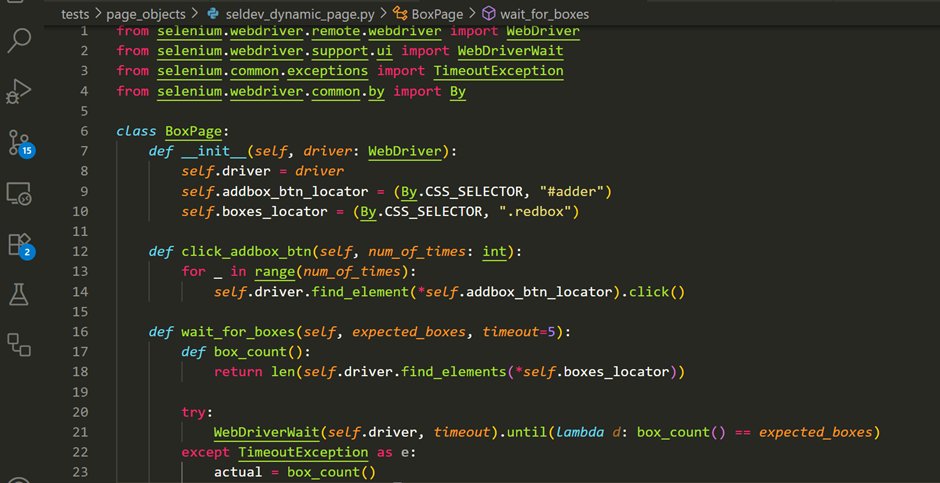940x483 pixels.
Task: Click 'expected_boxes' at end of line 21
Action: 815,431
